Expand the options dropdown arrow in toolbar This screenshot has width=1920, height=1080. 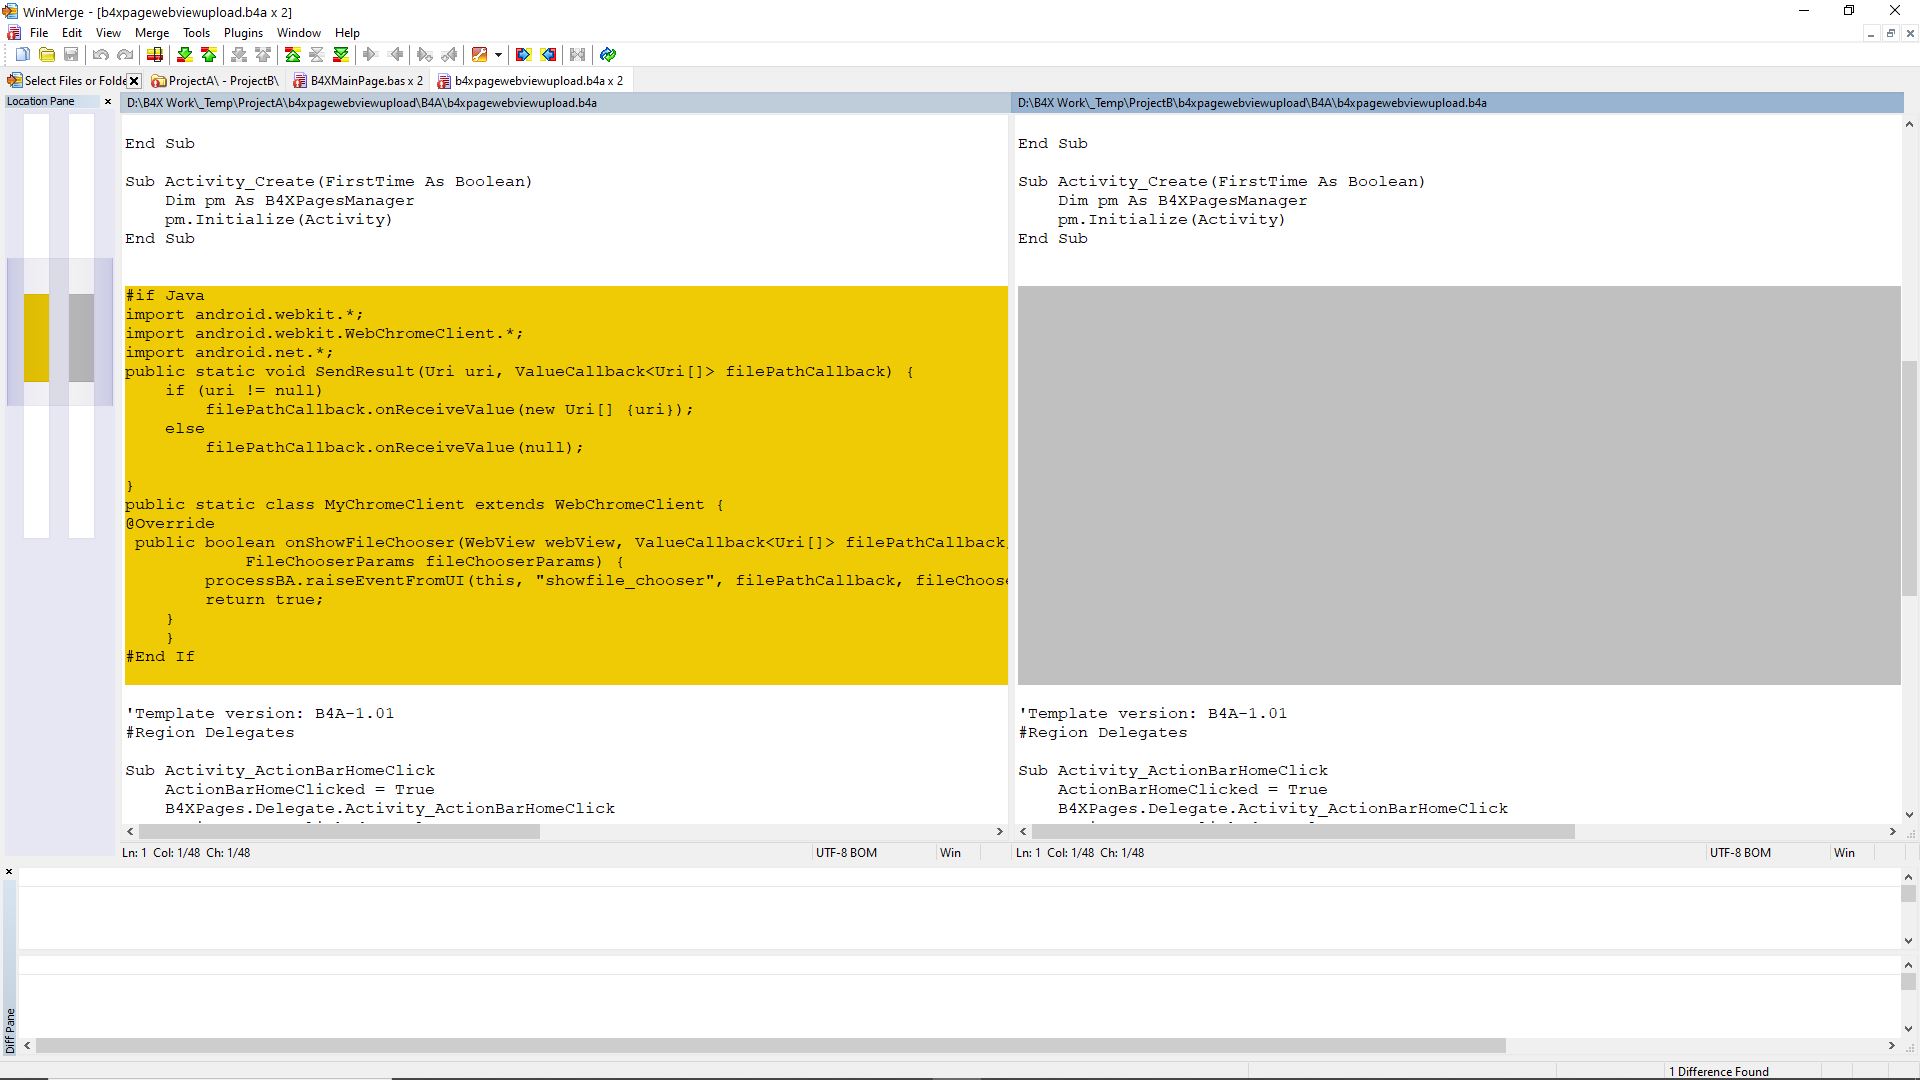tap(498, 55)
